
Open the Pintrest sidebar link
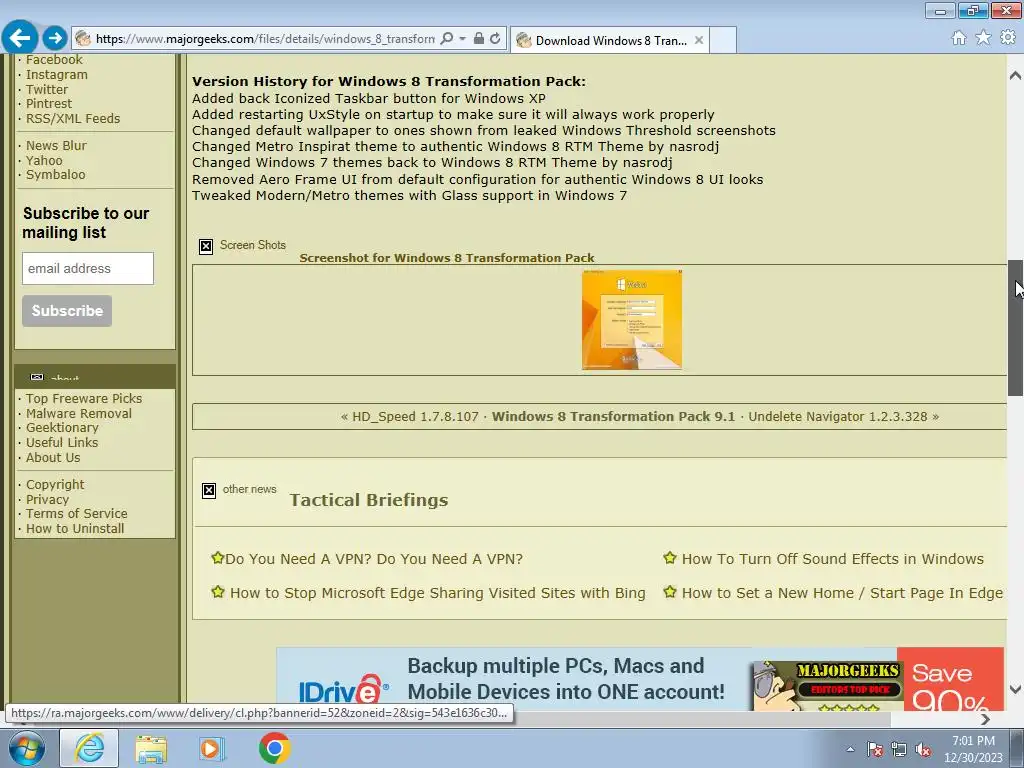49,104
